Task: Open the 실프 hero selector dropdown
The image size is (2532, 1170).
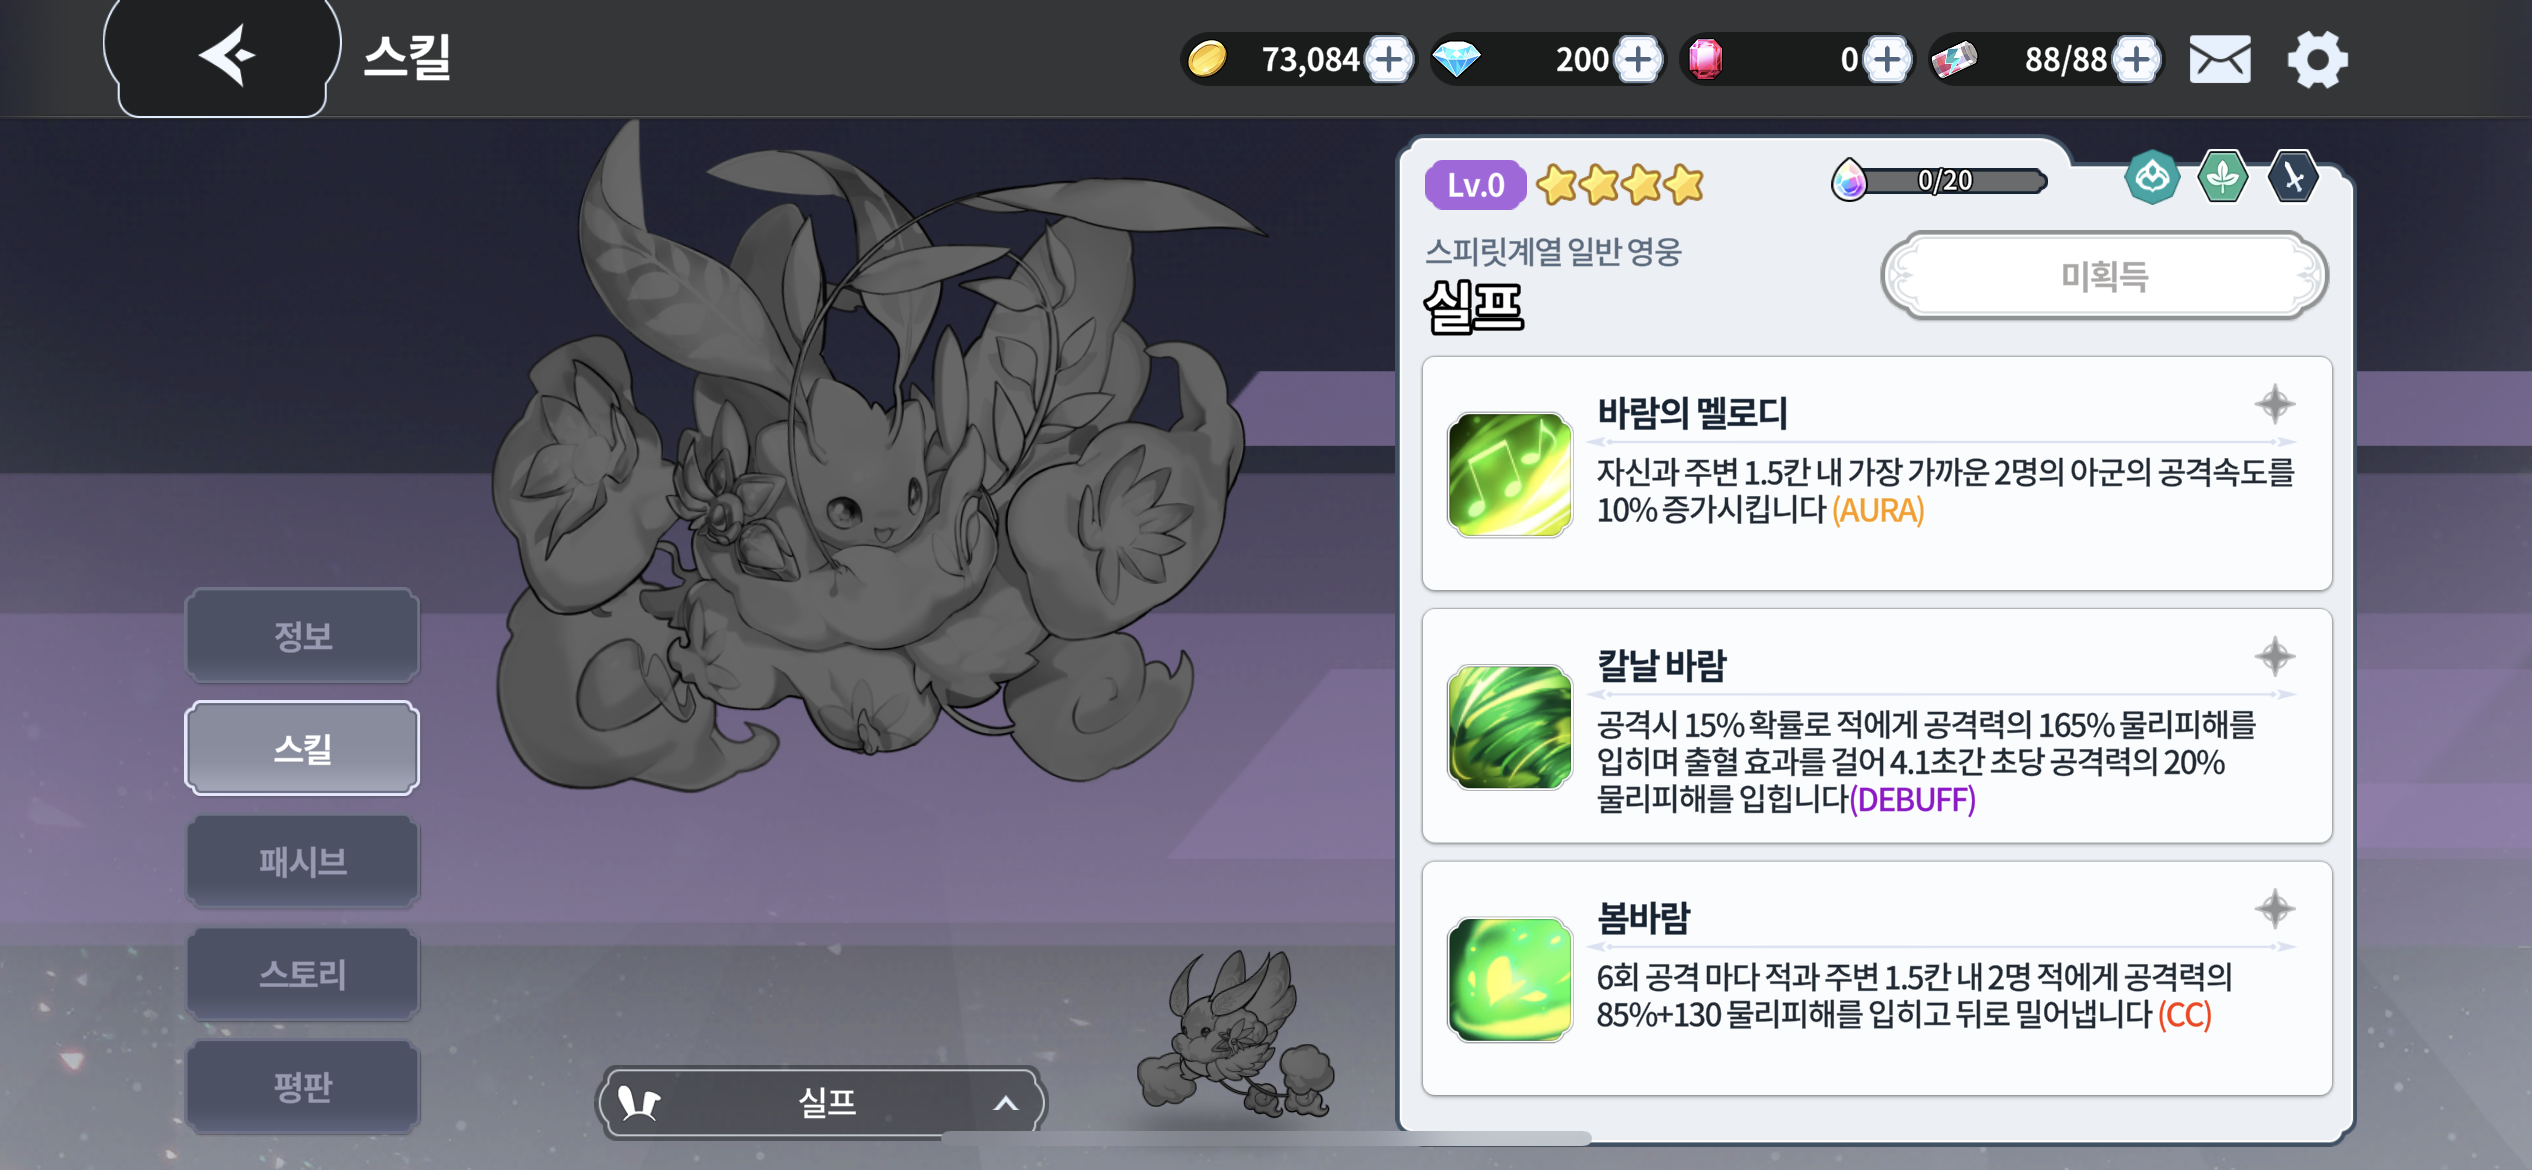Action: [822, 1102]
